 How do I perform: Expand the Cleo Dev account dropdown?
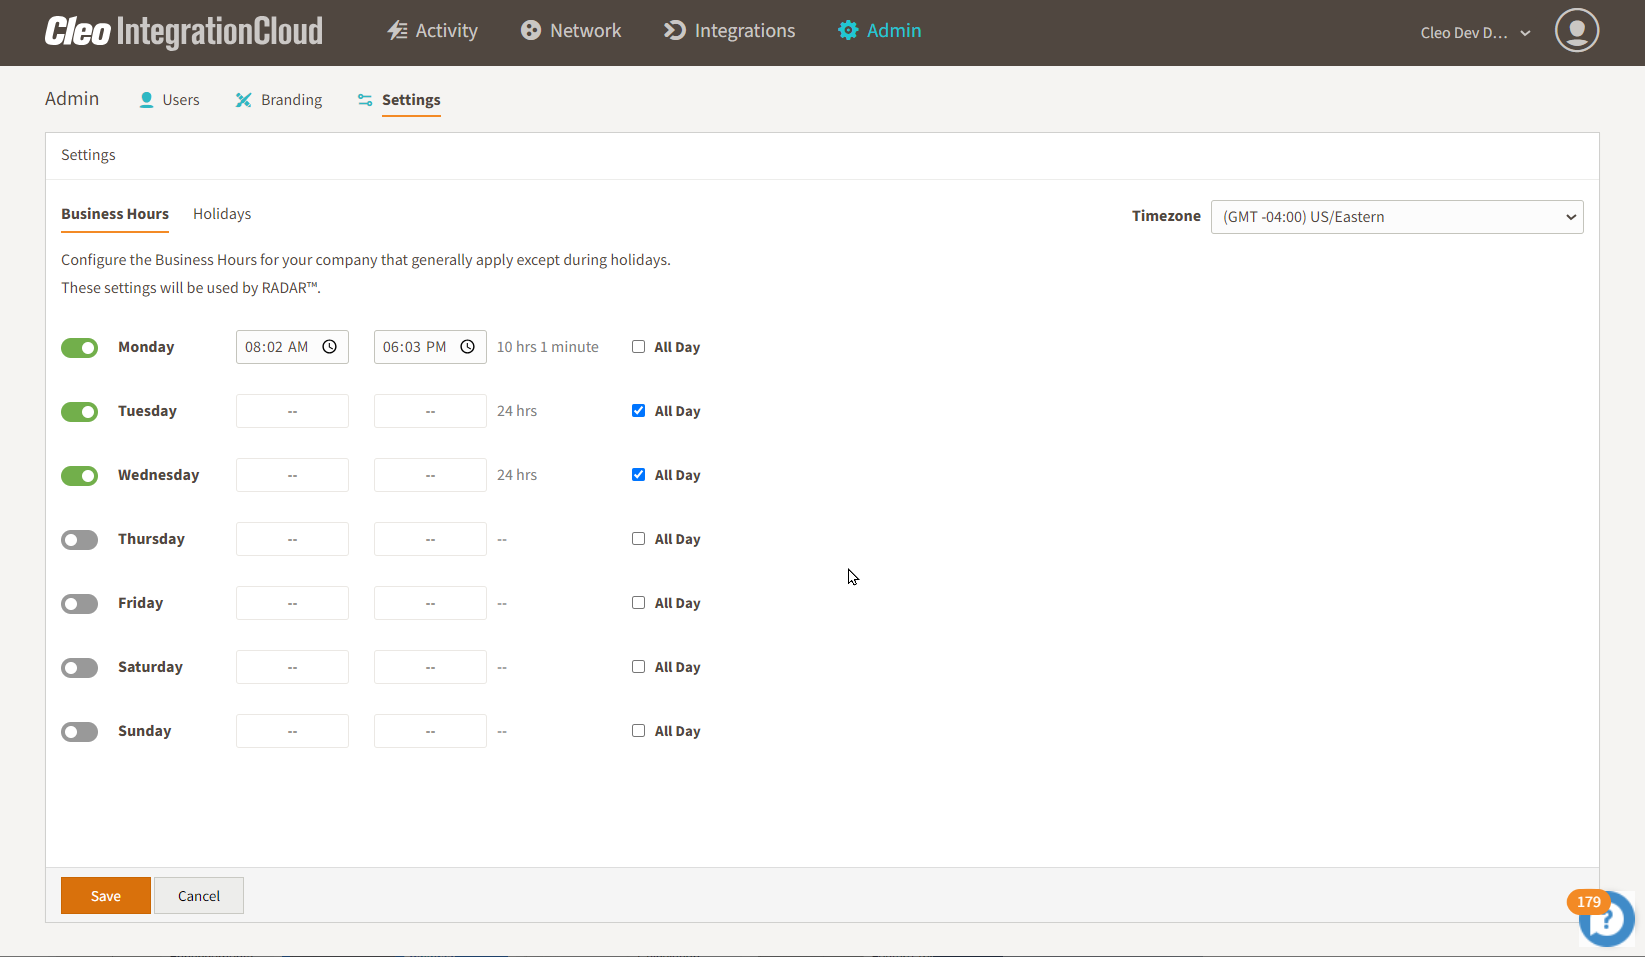tap(1475, 33)
